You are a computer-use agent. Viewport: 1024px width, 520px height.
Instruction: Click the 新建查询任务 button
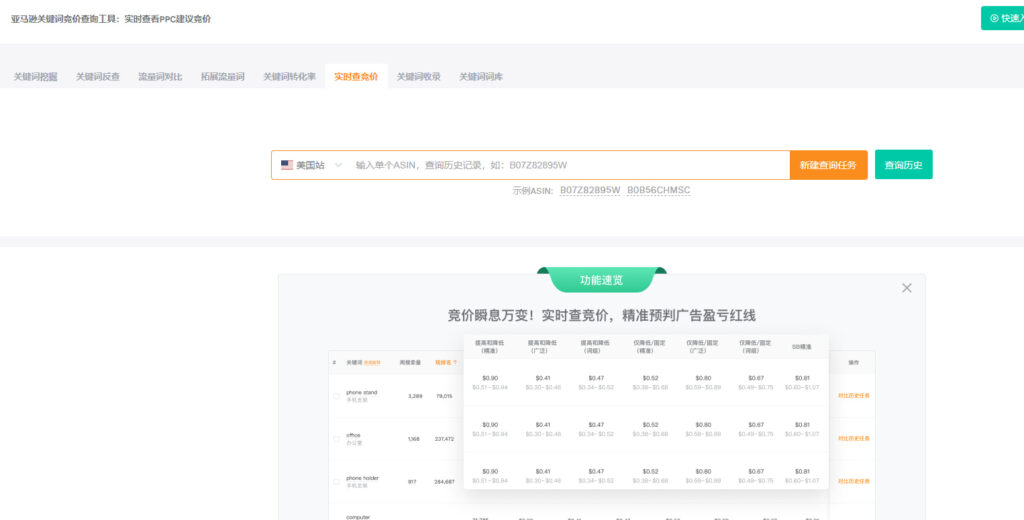coord(828,165)
